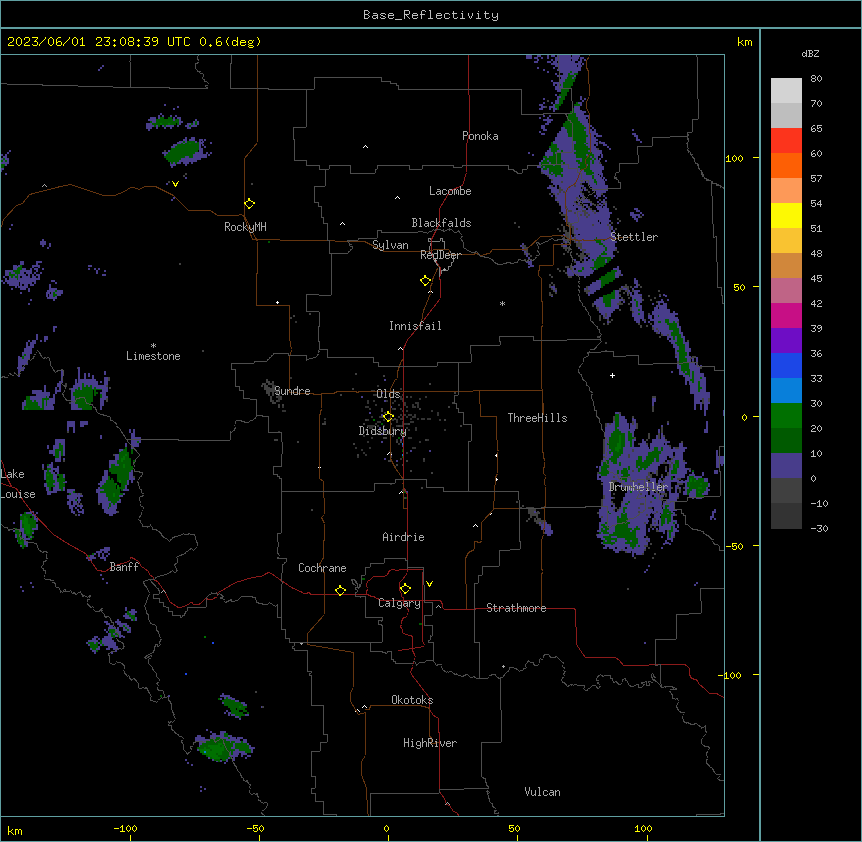Image resolution: width=862 pixels, height=842 pixels.
Task: Click the storm cell over Drumheller
Action: (x=643, y=484)
